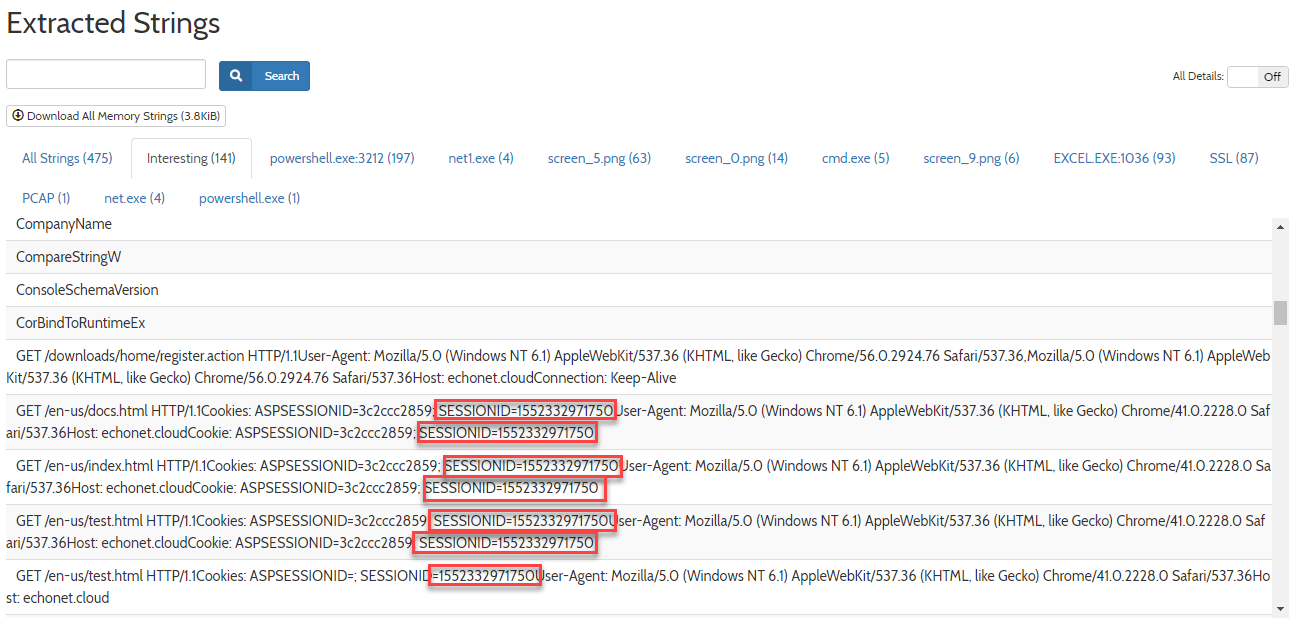
Task: Click the CompanyName string row
Action: tap(64, 224)
